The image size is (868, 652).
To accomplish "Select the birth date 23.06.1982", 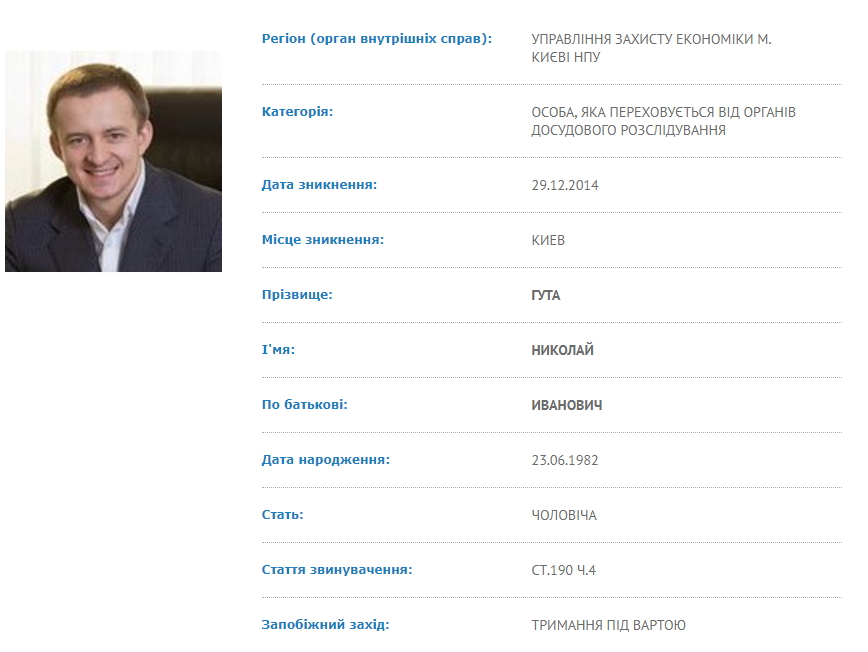I will click(x=565, y=460).
